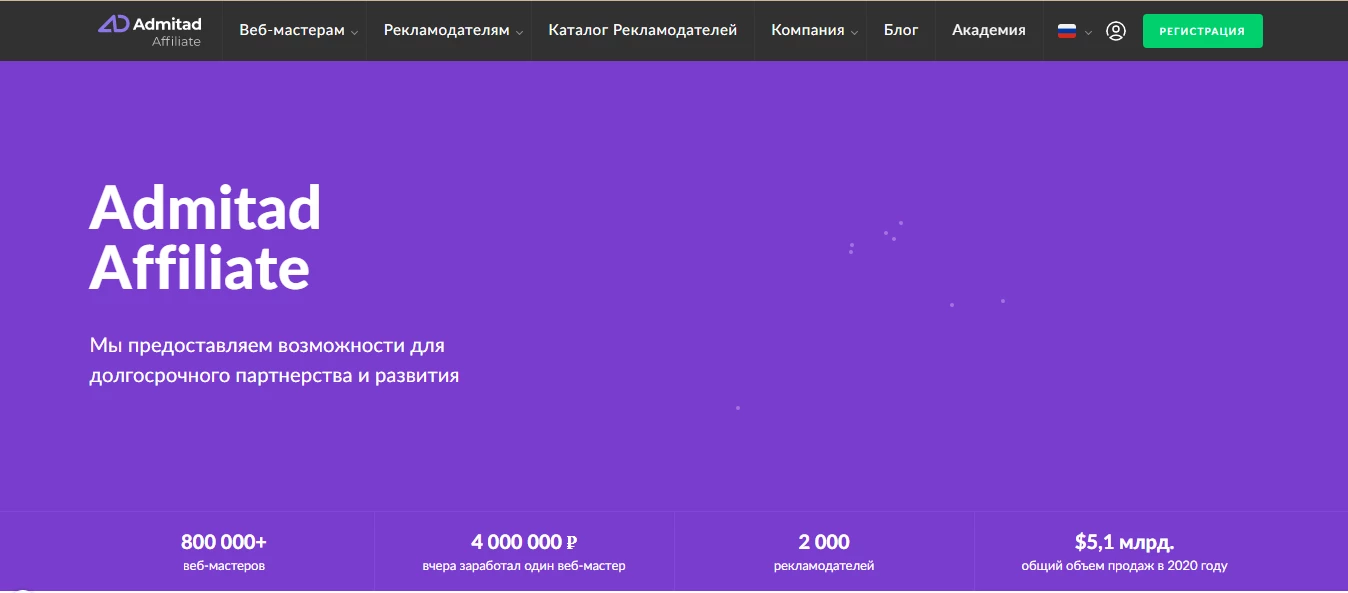The width and height of the screenshot is (1348, 593).
Task: Go to the Блог section
Action: (x=901, y=30)
